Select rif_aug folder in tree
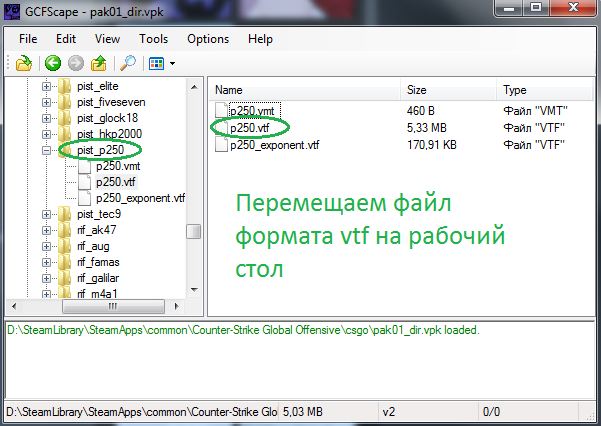 93,246
